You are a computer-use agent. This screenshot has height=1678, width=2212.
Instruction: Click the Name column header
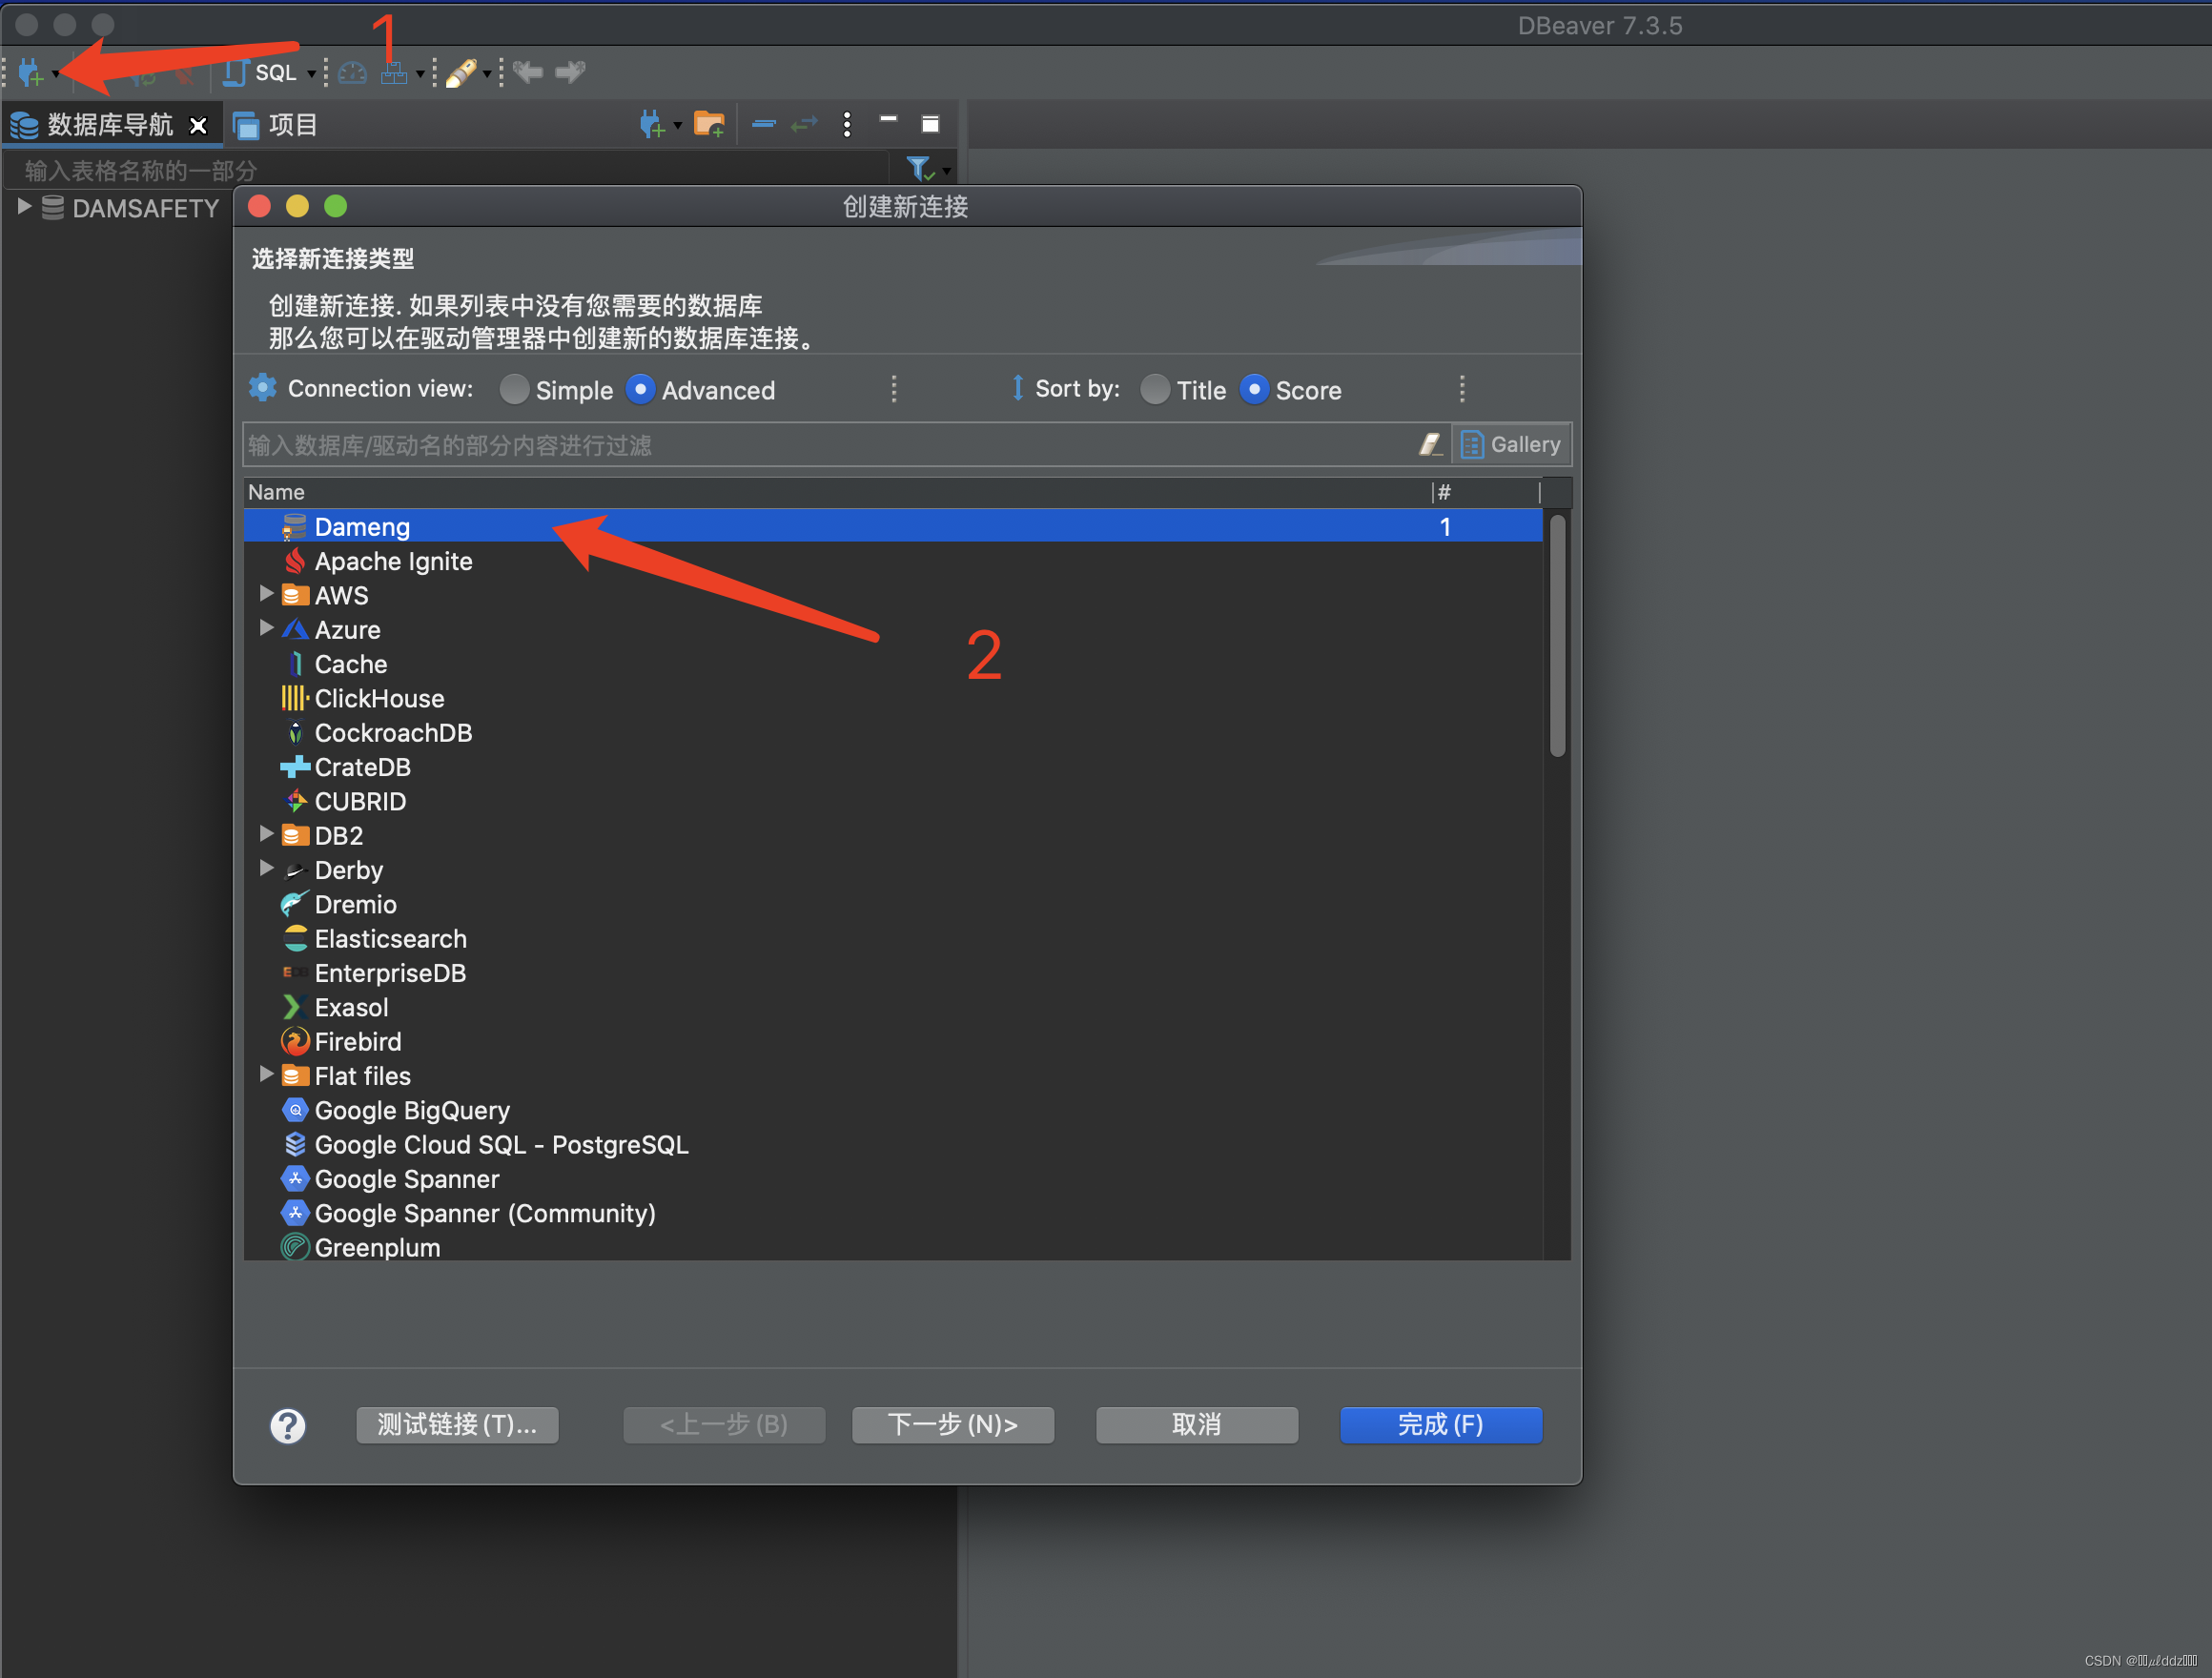pos(837,492)
